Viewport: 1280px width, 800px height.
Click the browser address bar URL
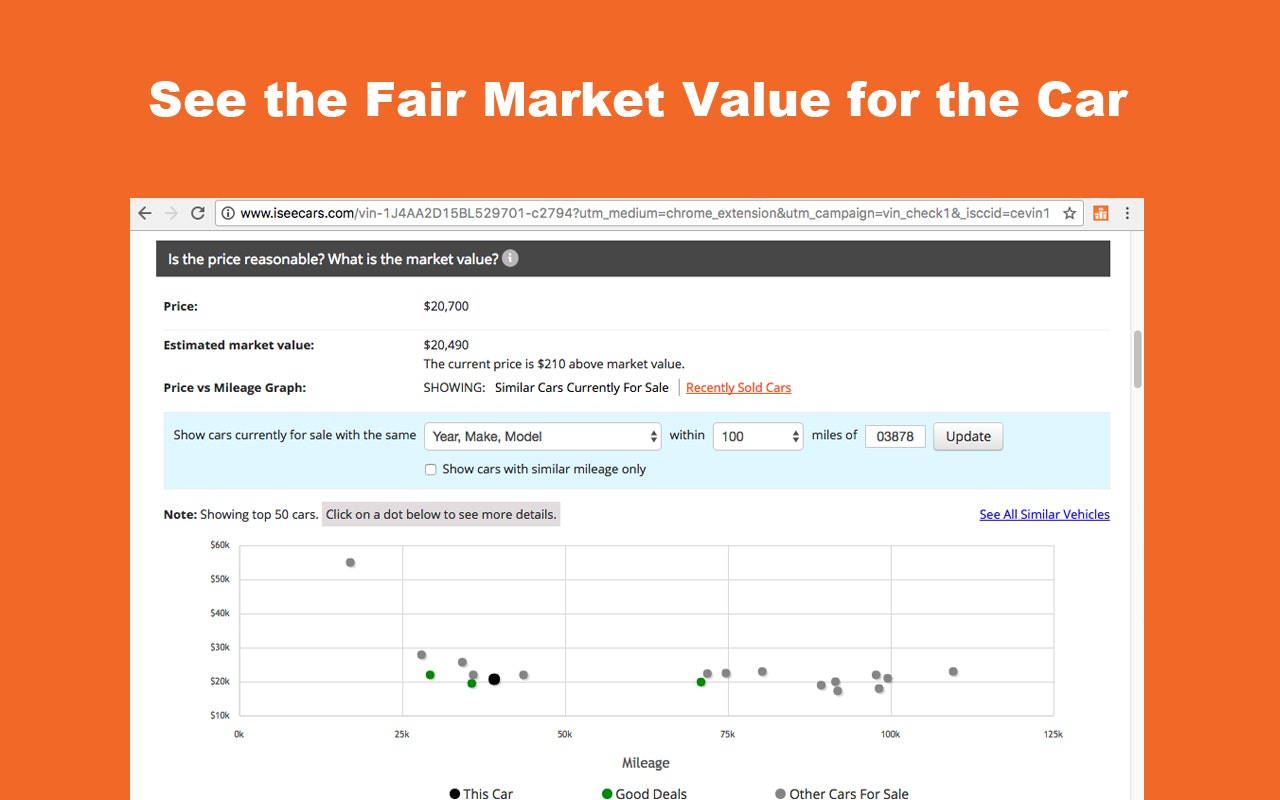(x=645, y=213)
